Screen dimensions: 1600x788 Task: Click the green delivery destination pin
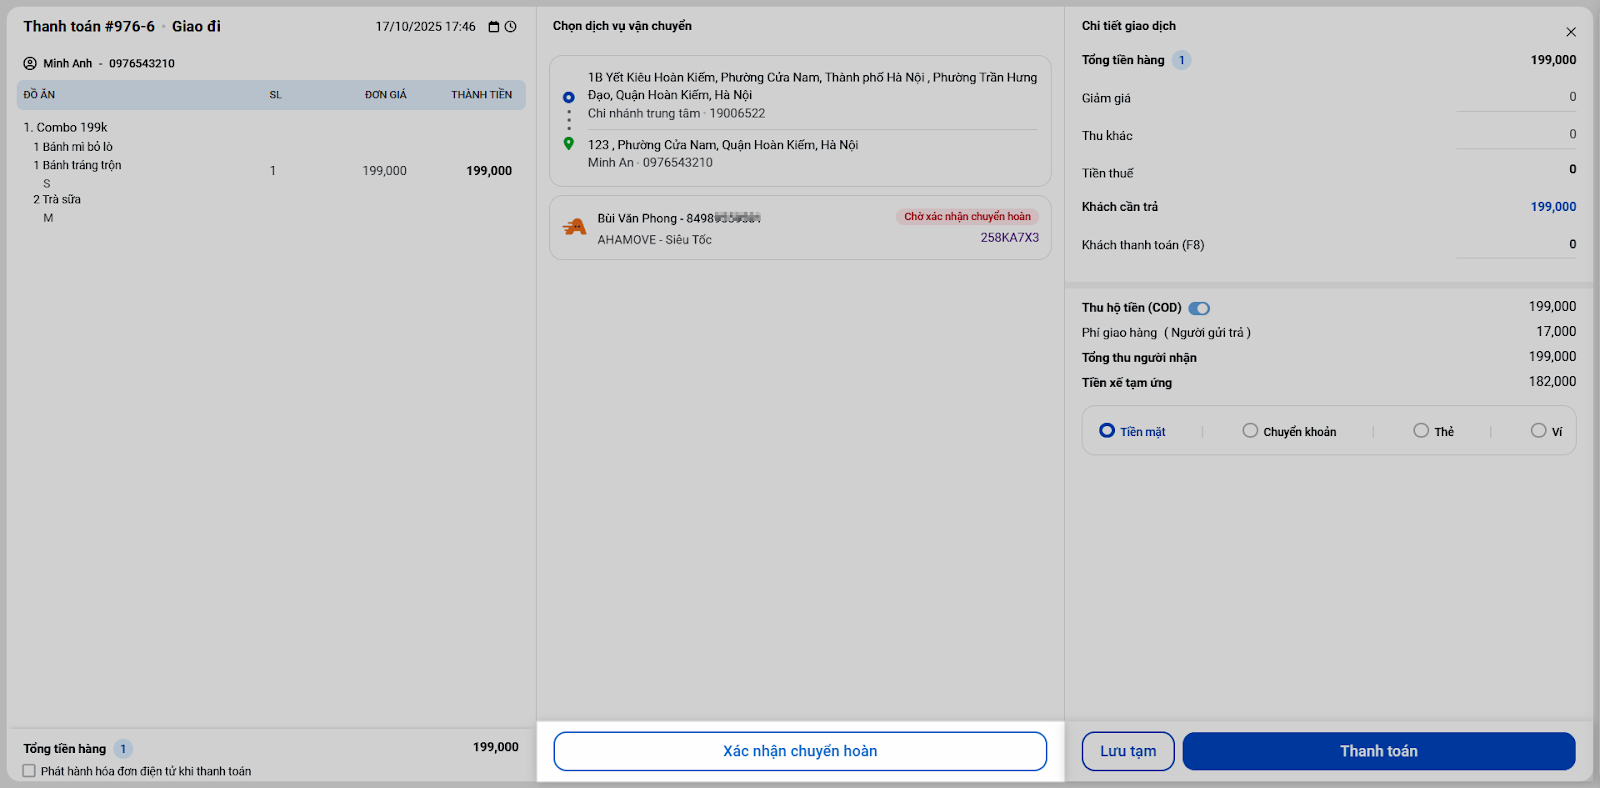569,144
